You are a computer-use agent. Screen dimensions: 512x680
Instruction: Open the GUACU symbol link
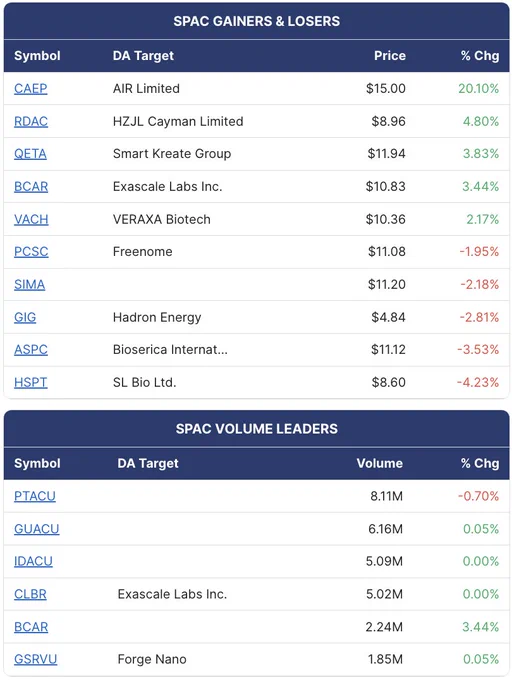(x=36, y=529)
